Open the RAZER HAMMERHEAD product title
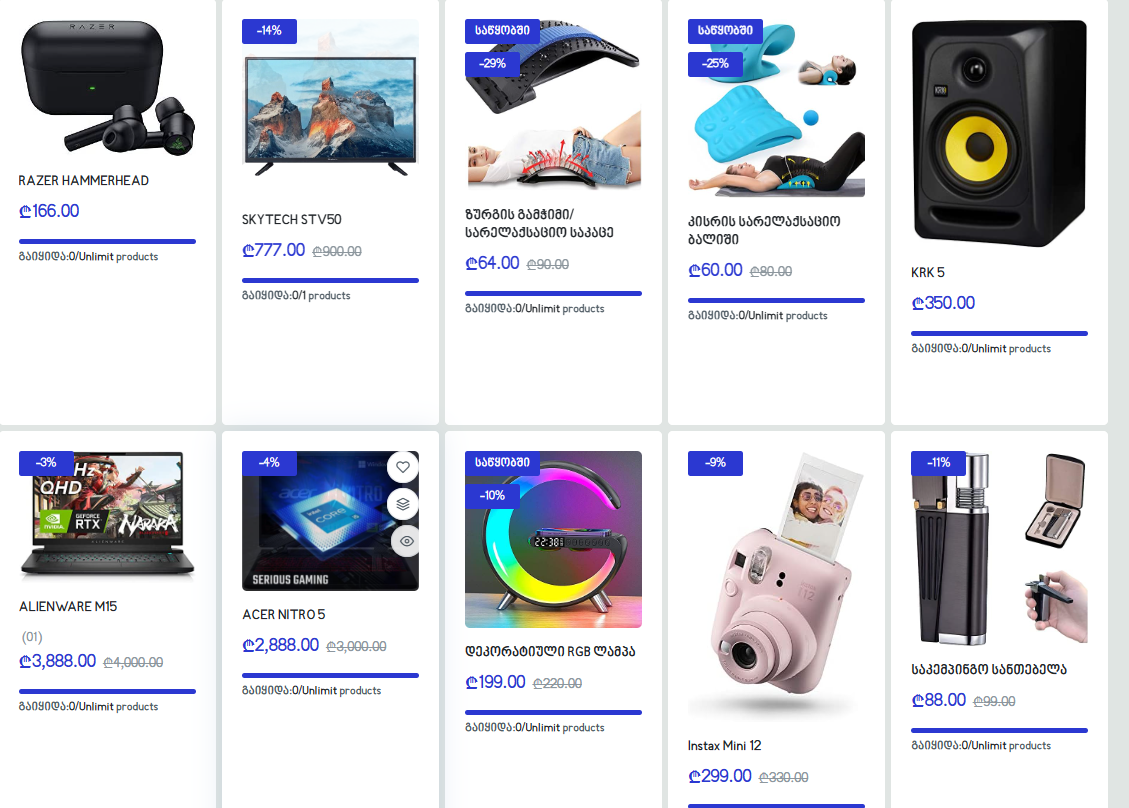1129x808 pixels. (84, 181)
